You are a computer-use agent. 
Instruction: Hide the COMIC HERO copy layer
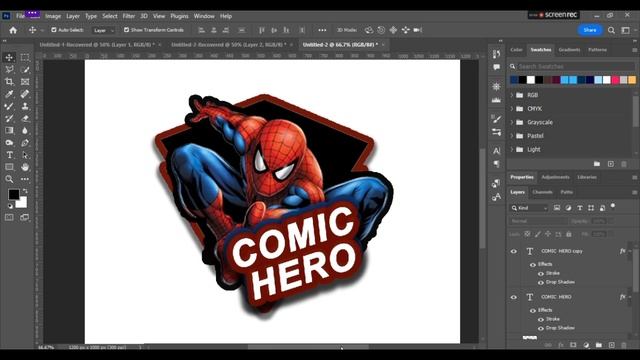(514, 251)
